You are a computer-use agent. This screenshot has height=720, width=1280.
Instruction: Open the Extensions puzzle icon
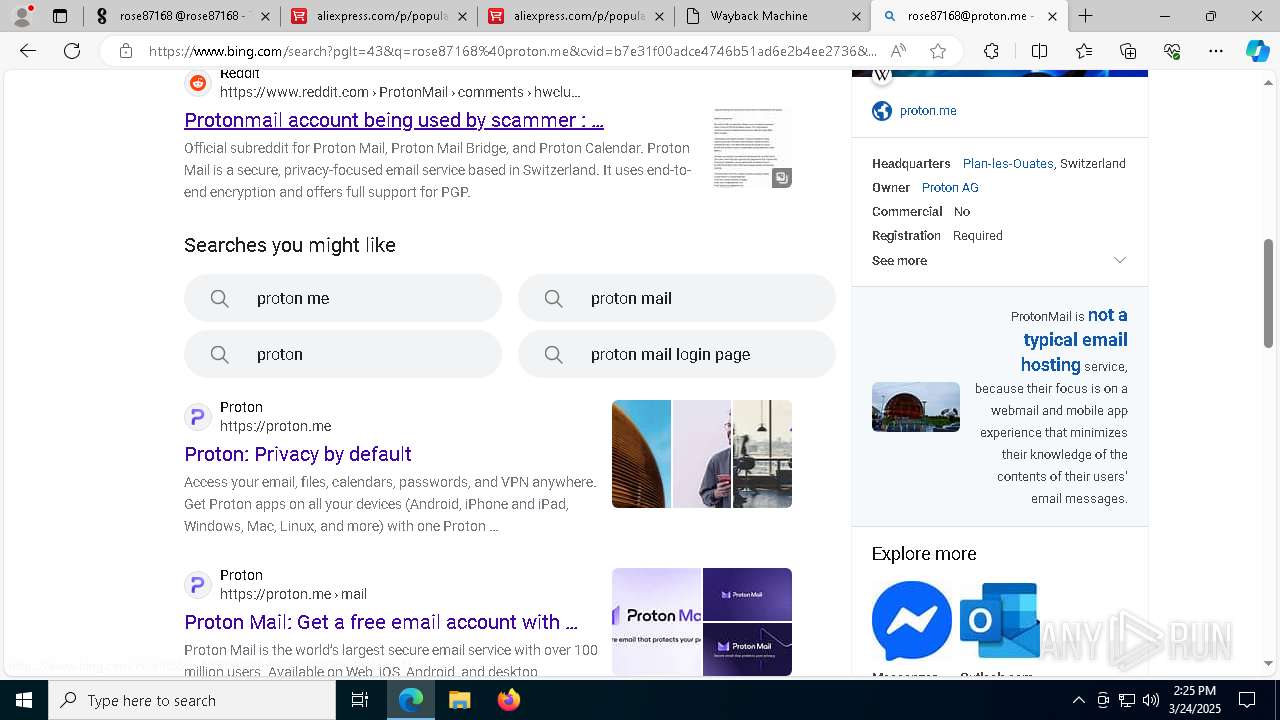coord(991,51)
